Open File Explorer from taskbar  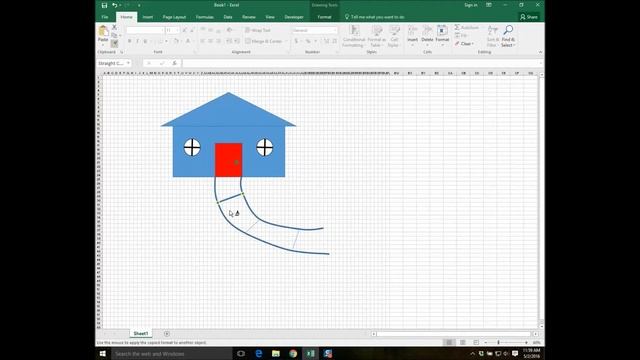point(276,354)
